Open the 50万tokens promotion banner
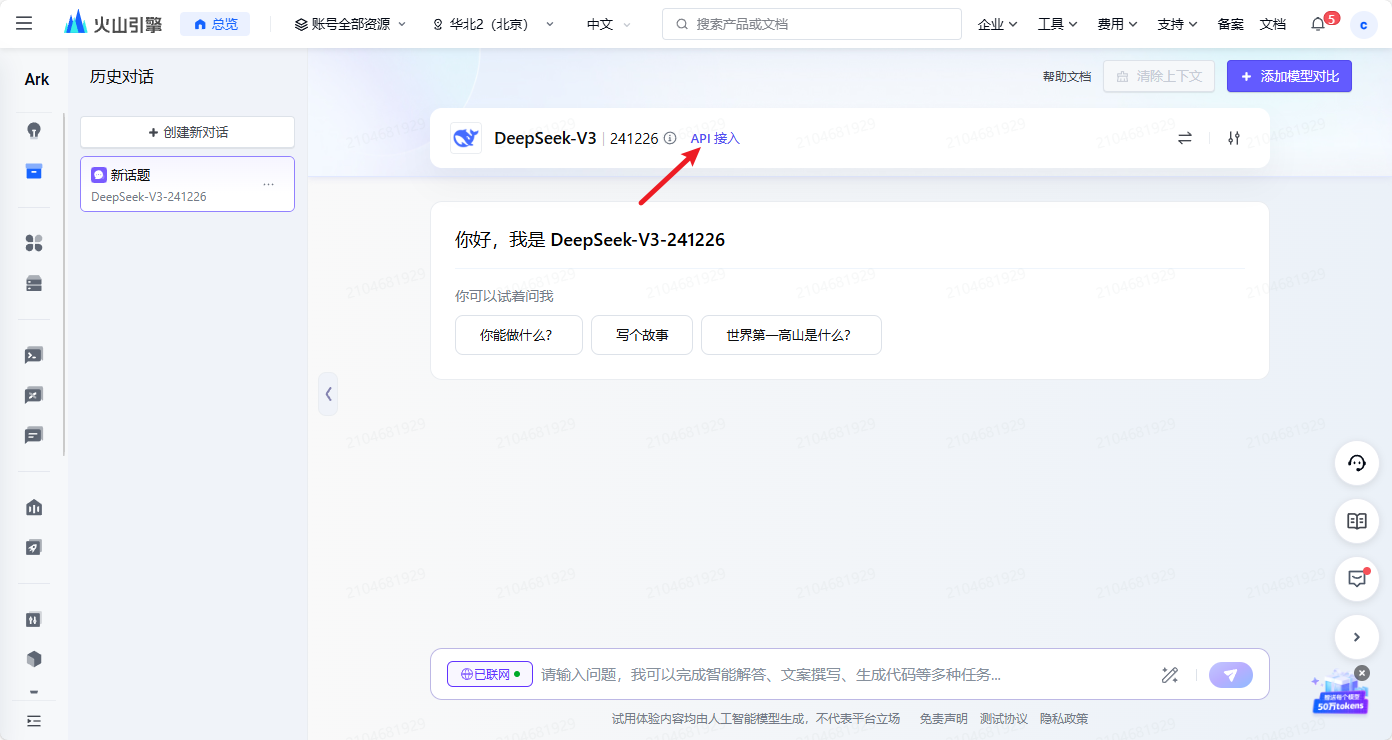This screenshot has height=740, width=1392. coord(1338,695)
